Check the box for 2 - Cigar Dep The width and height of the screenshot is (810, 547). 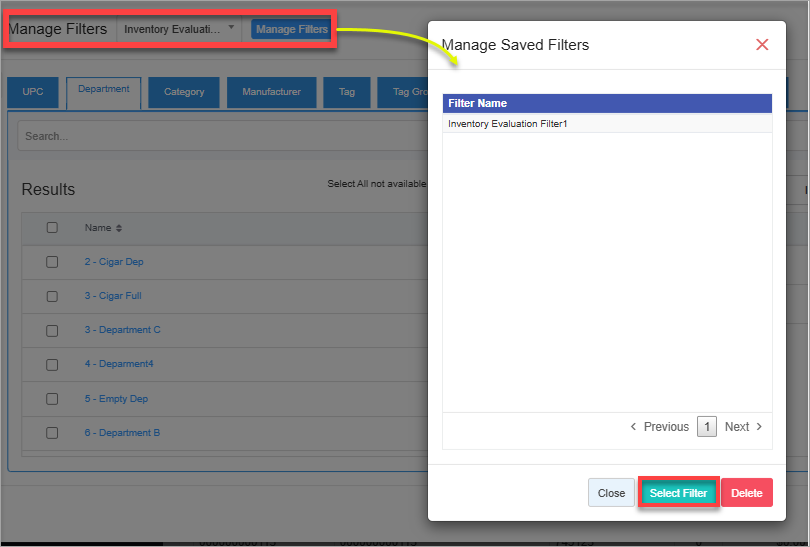[52, 262]
